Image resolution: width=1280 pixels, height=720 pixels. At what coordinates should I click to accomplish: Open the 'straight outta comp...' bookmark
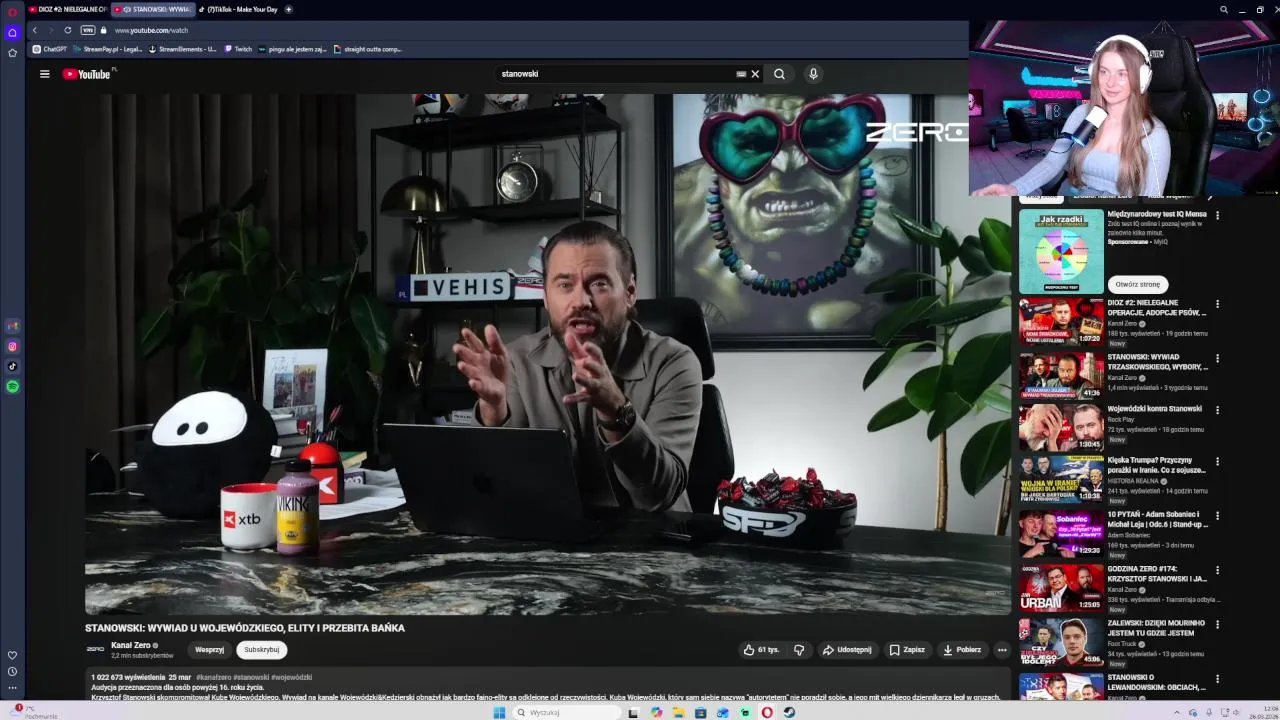(x=367, y=49)
